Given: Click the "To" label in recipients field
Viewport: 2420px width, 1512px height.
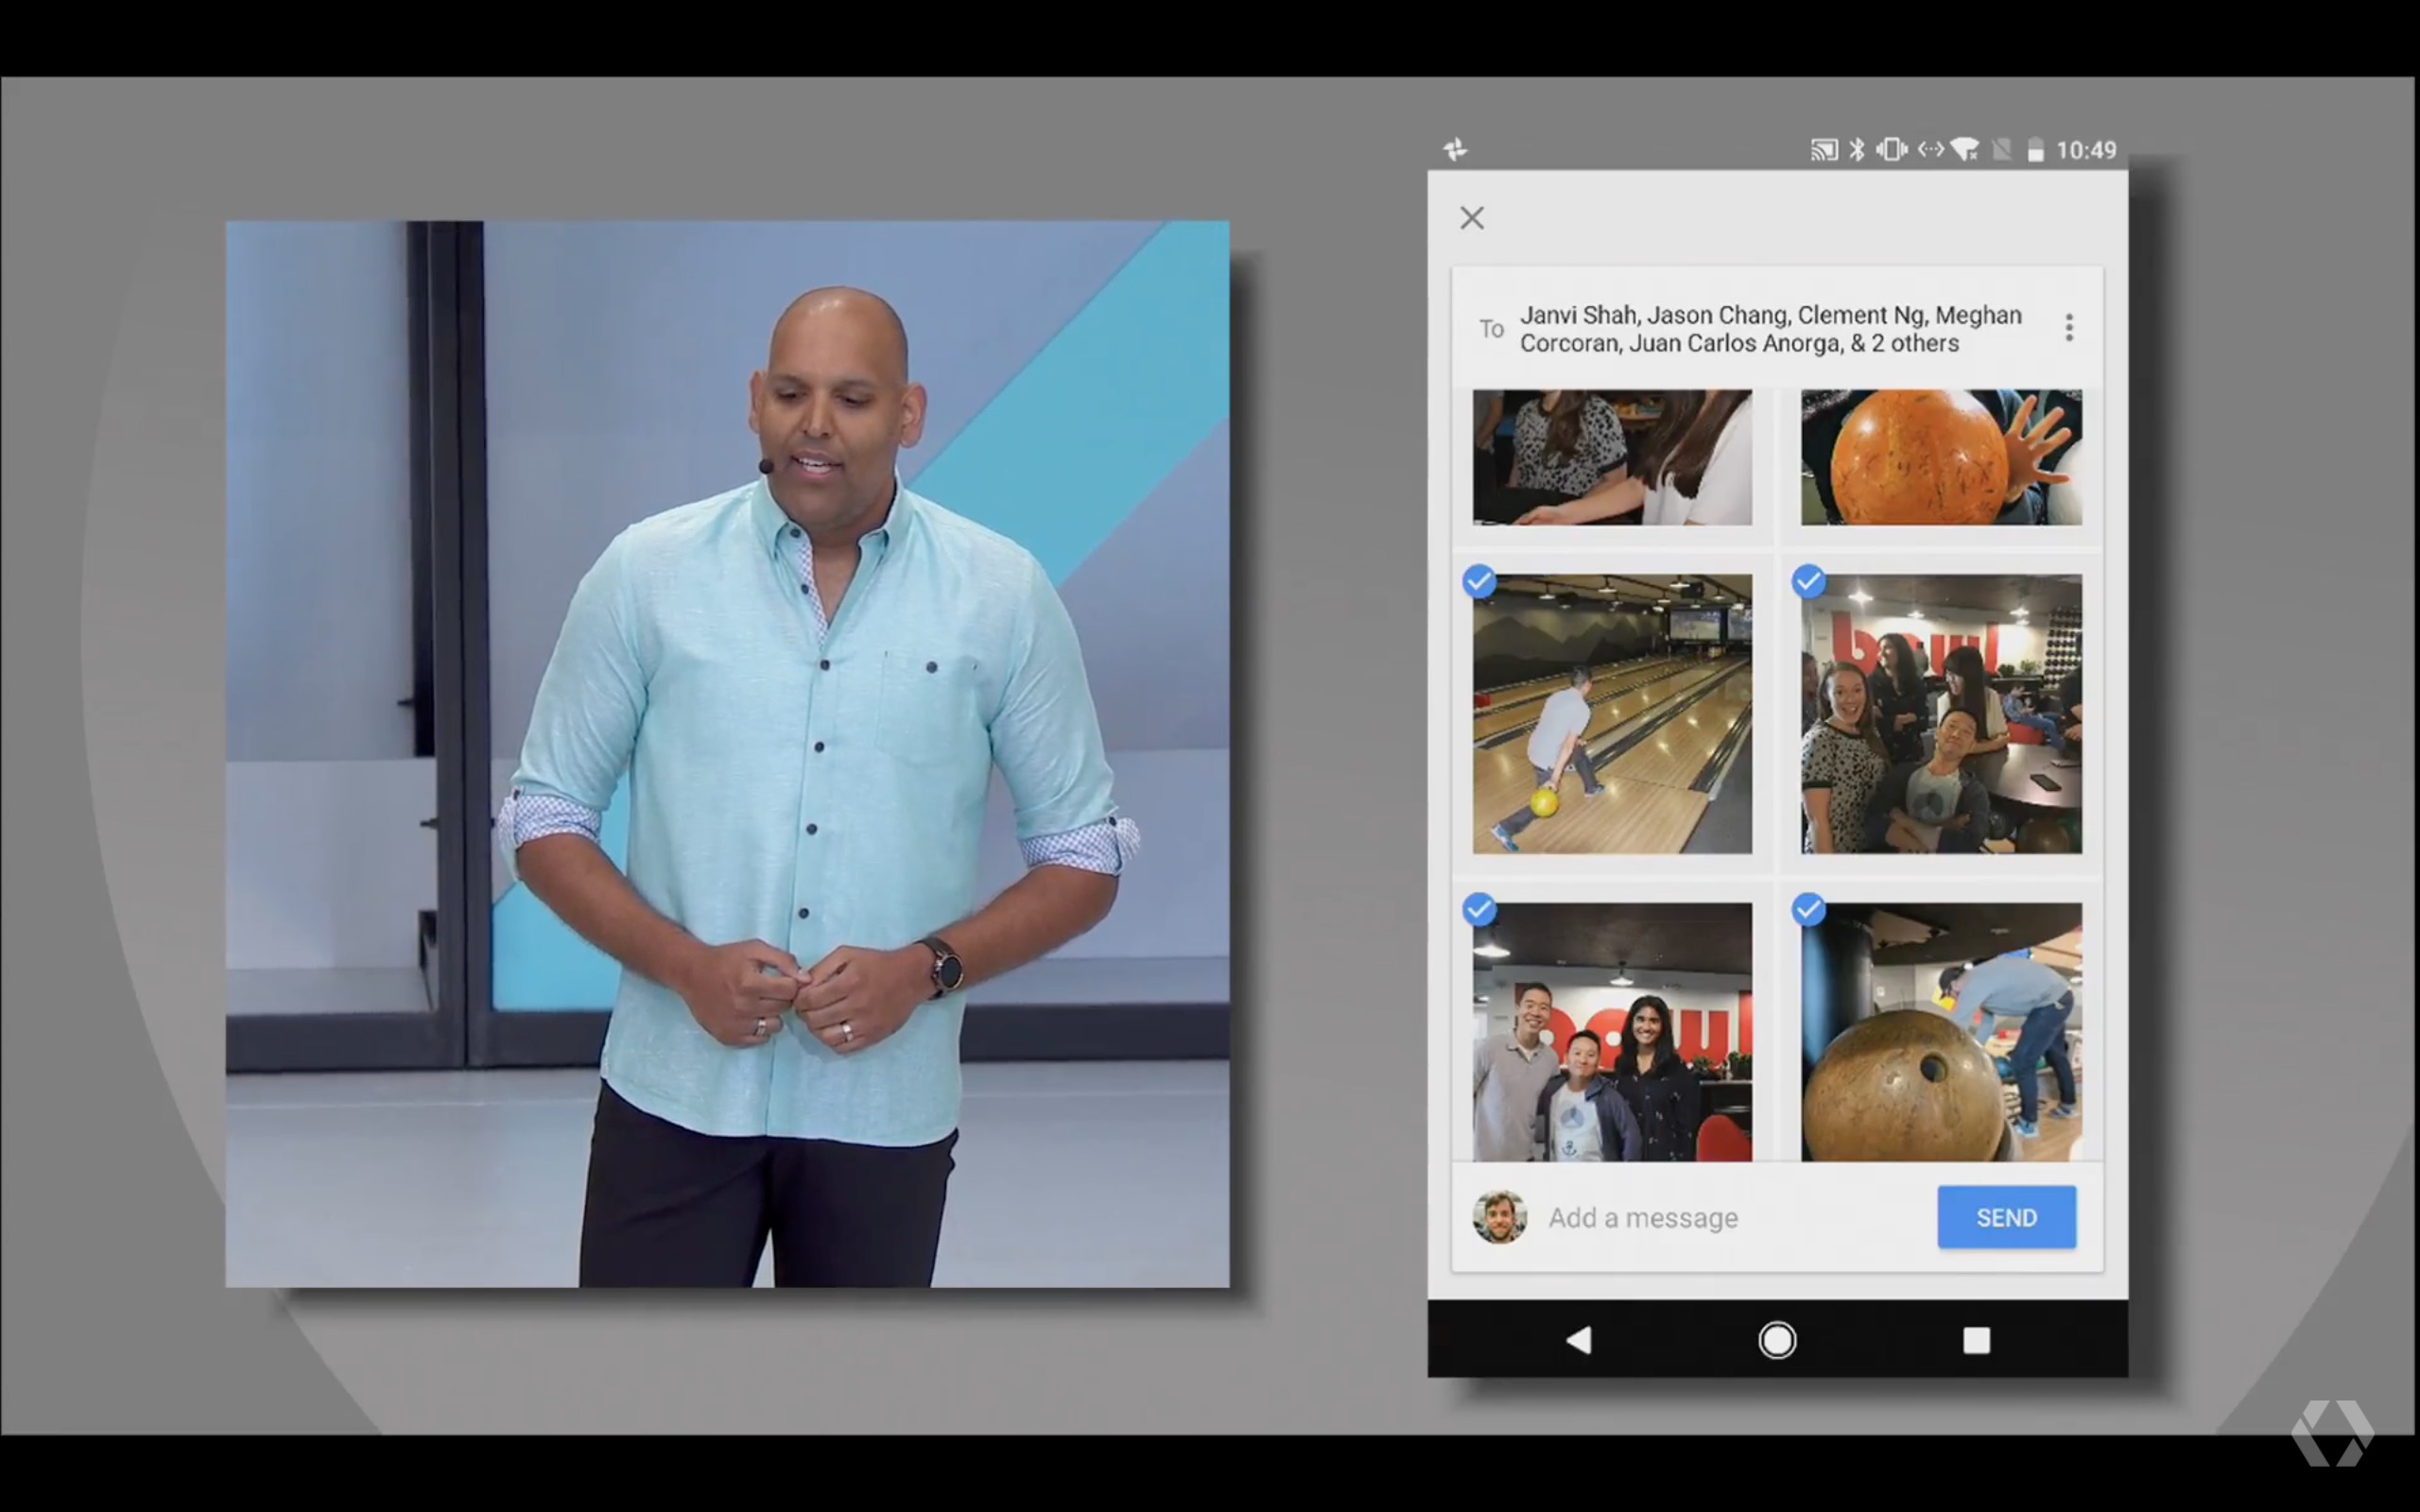Looking at the screenshot, I should (1492, 329).
